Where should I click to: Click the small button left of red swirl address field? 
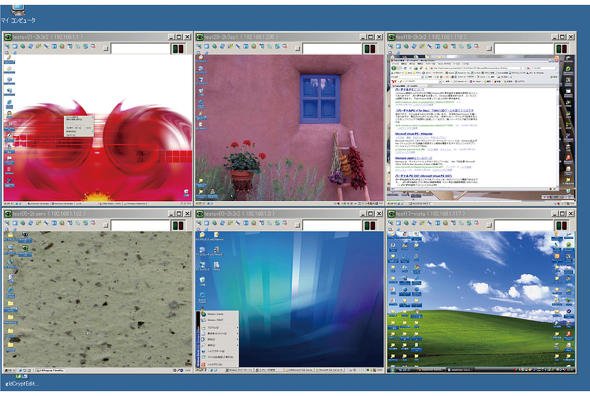point(106,48)
